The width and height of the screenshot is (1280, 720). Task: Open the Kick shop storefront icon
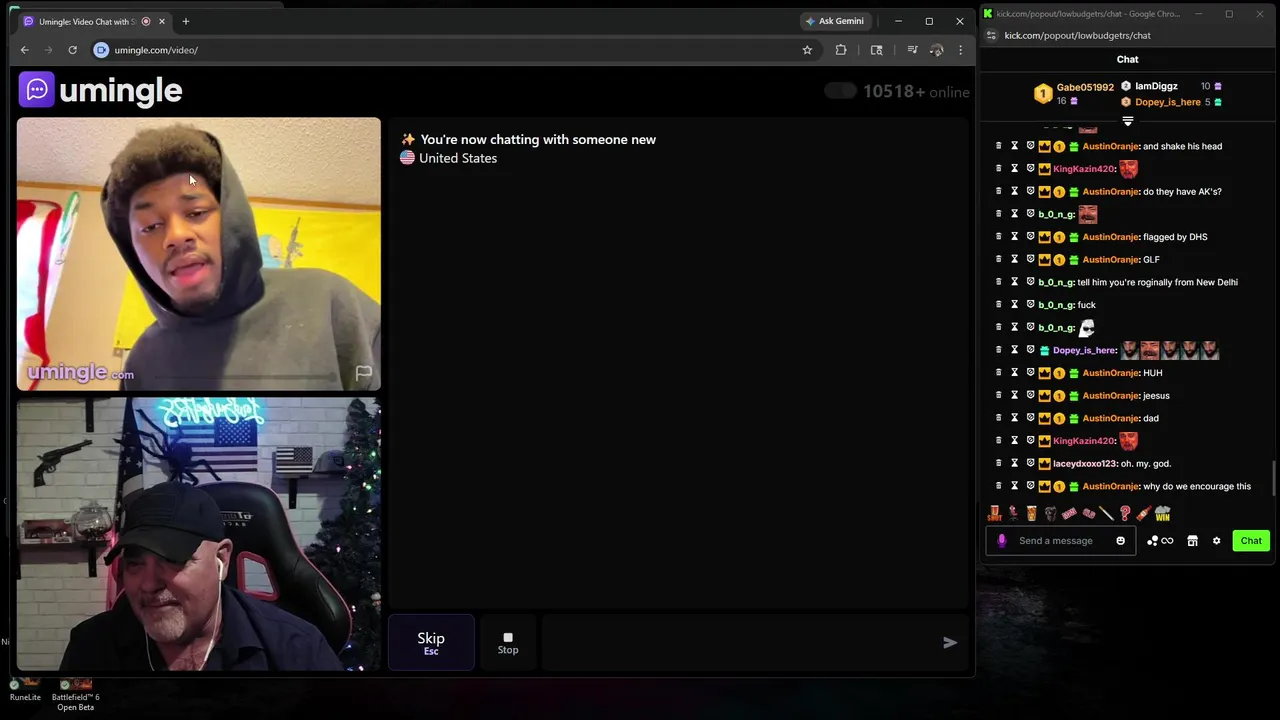[1192, 541]
